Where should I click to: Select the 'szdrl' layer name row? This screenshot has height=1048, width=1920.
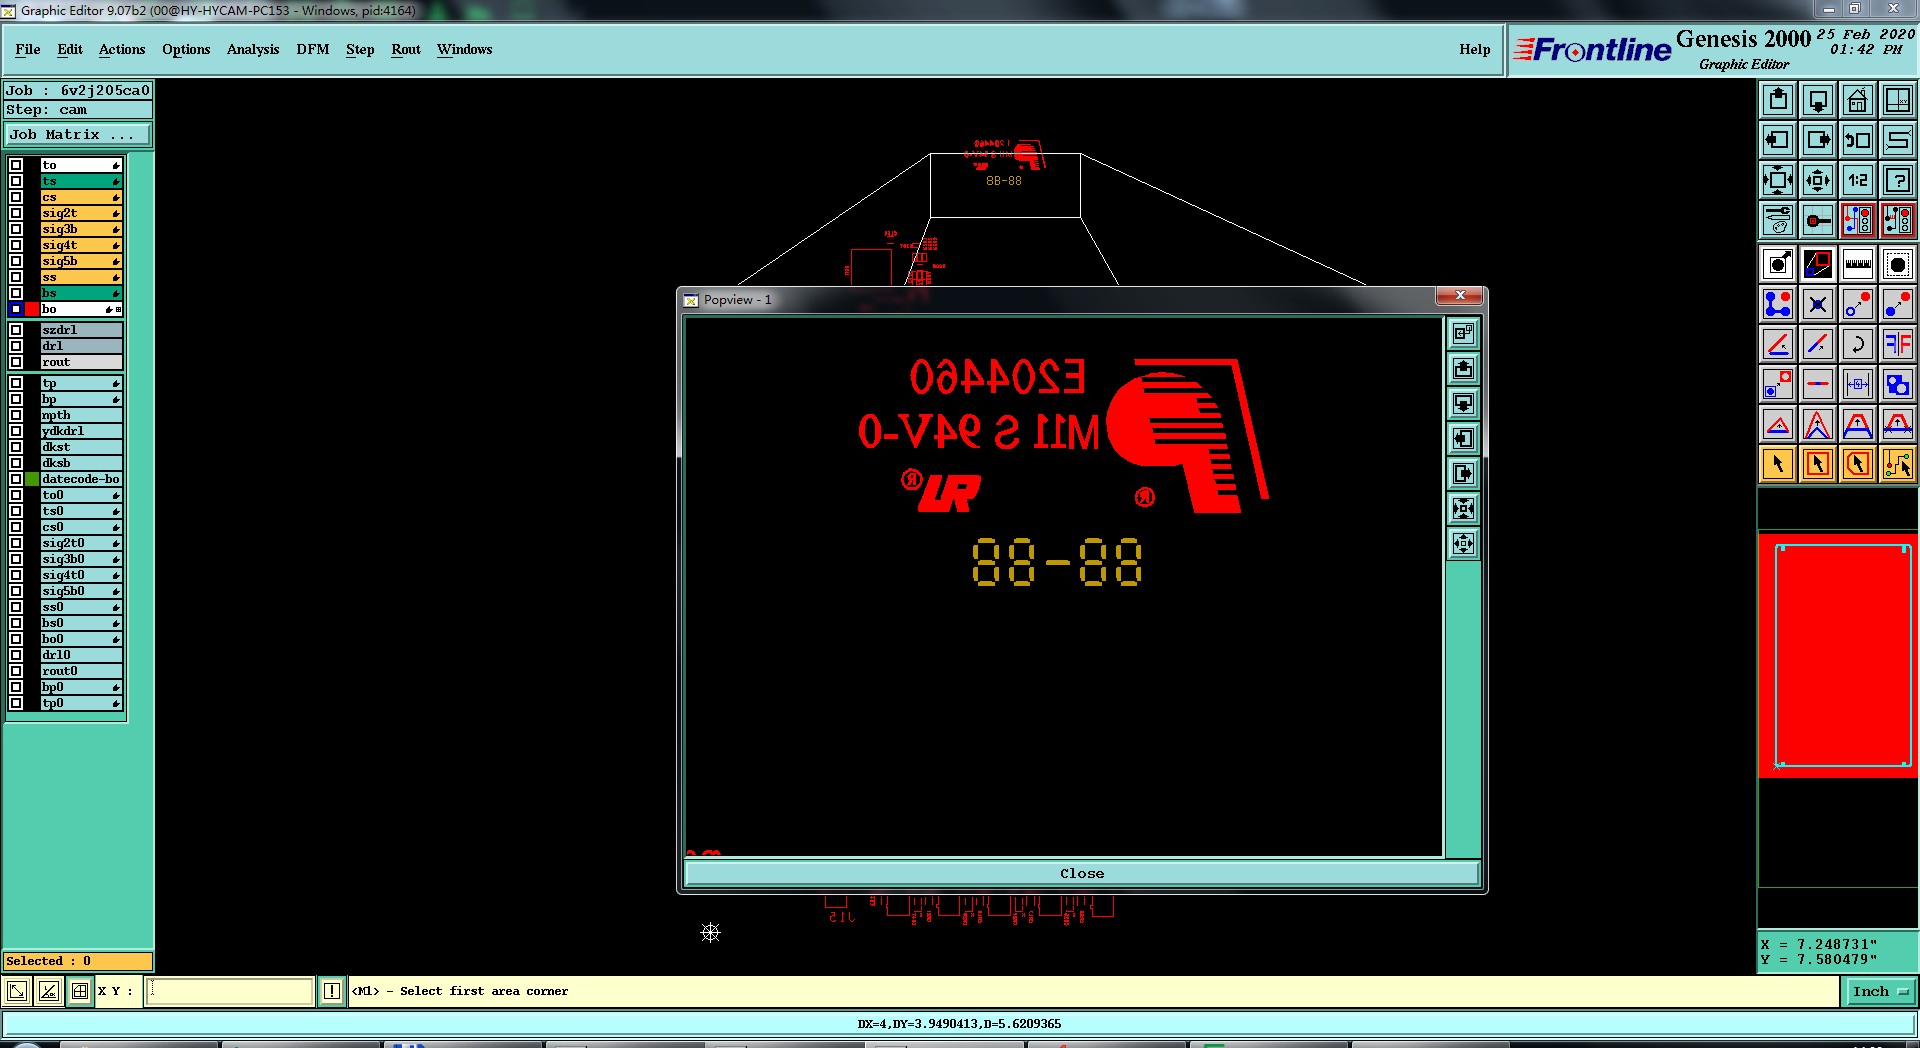(81, 330)
